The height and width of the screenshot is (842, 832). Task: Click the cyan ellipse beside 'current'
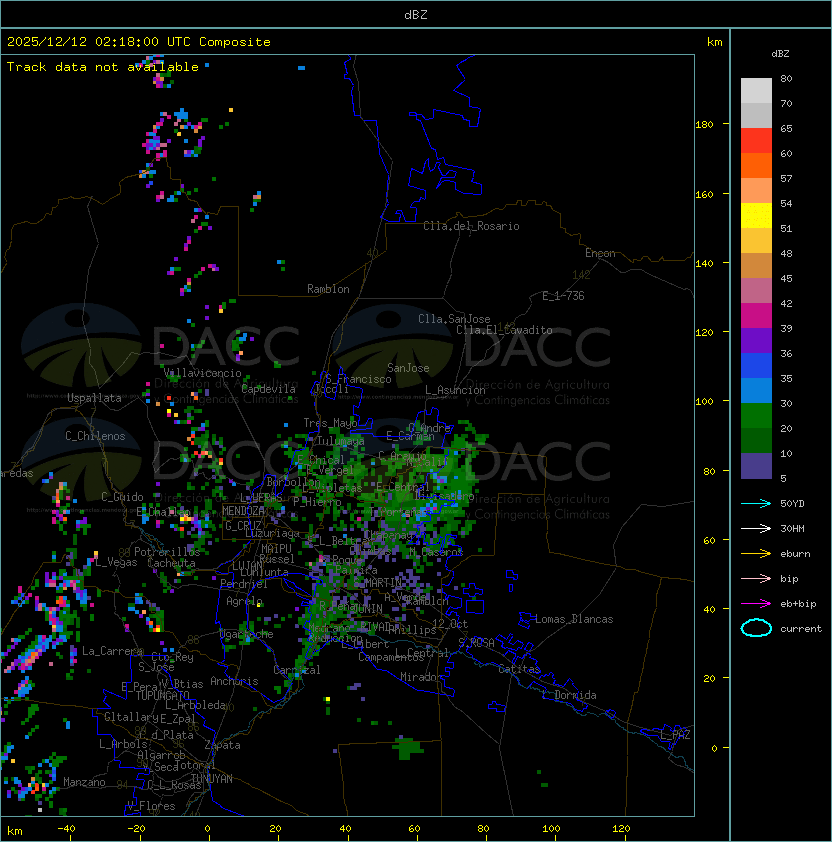click(756, 628)
